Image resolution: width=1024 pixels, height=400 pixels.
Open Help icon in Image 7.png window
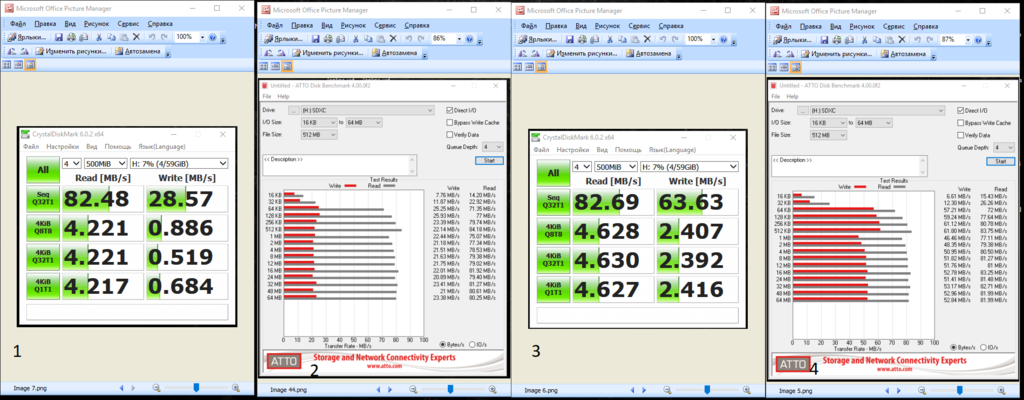point(212,37)
